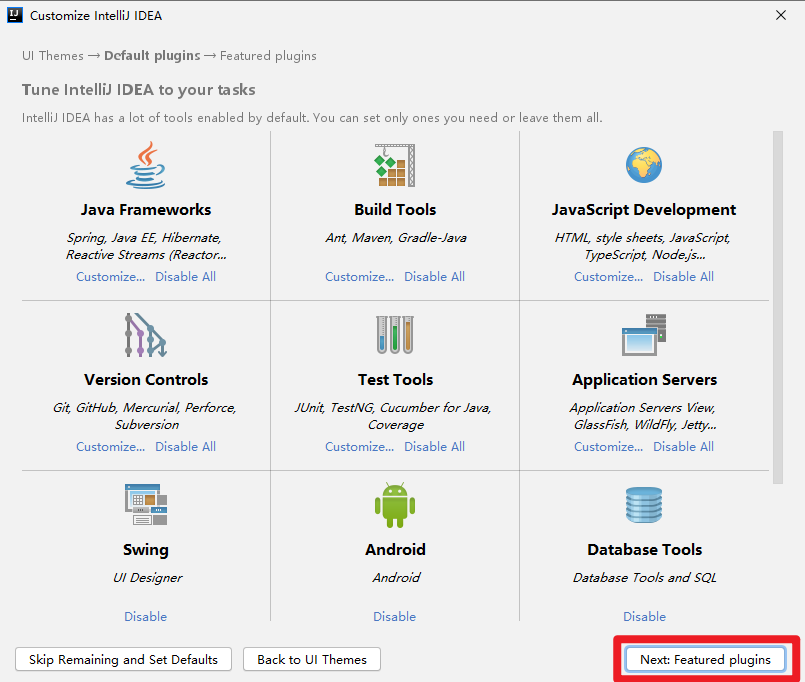
Task: Click the Application Servers heading
Action: (x=644, y=380)
